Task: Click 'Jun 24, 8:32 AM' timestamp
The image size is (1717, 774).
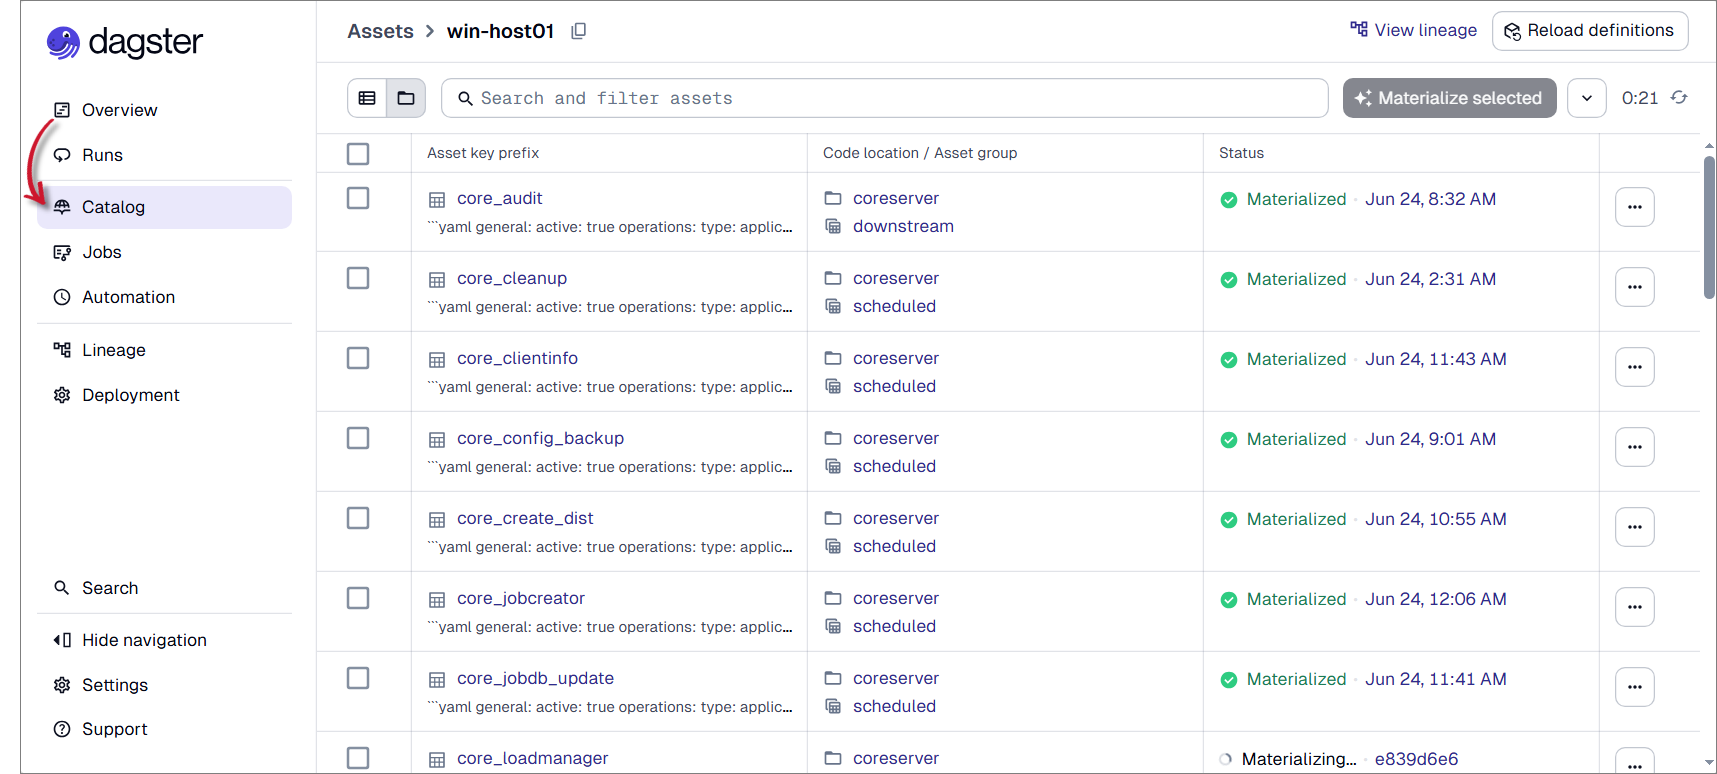Action: [1431, 199]
